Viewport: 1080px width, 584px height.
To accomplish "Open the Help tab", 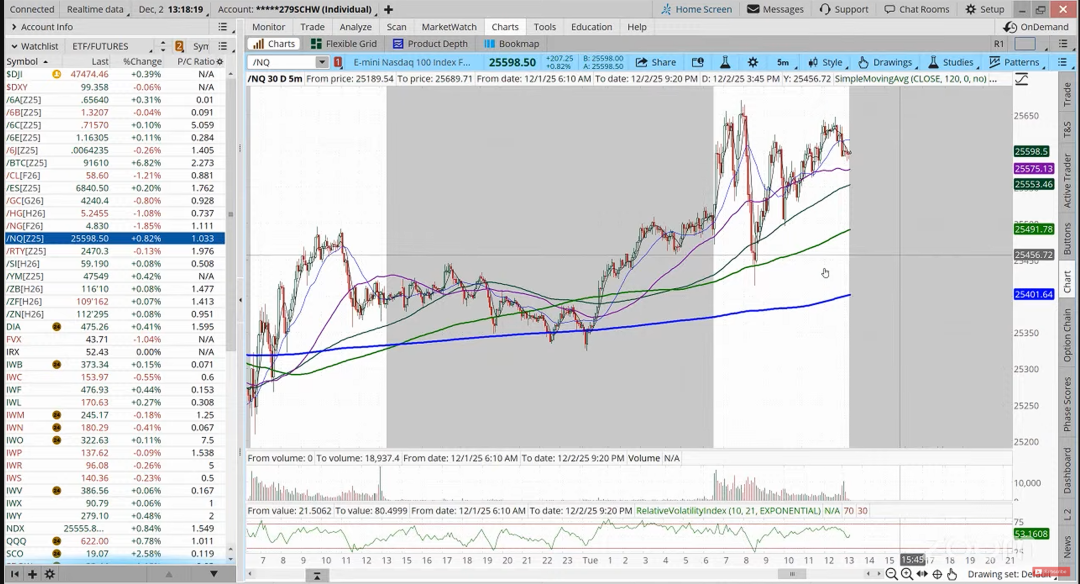I will tap(636, 27).
